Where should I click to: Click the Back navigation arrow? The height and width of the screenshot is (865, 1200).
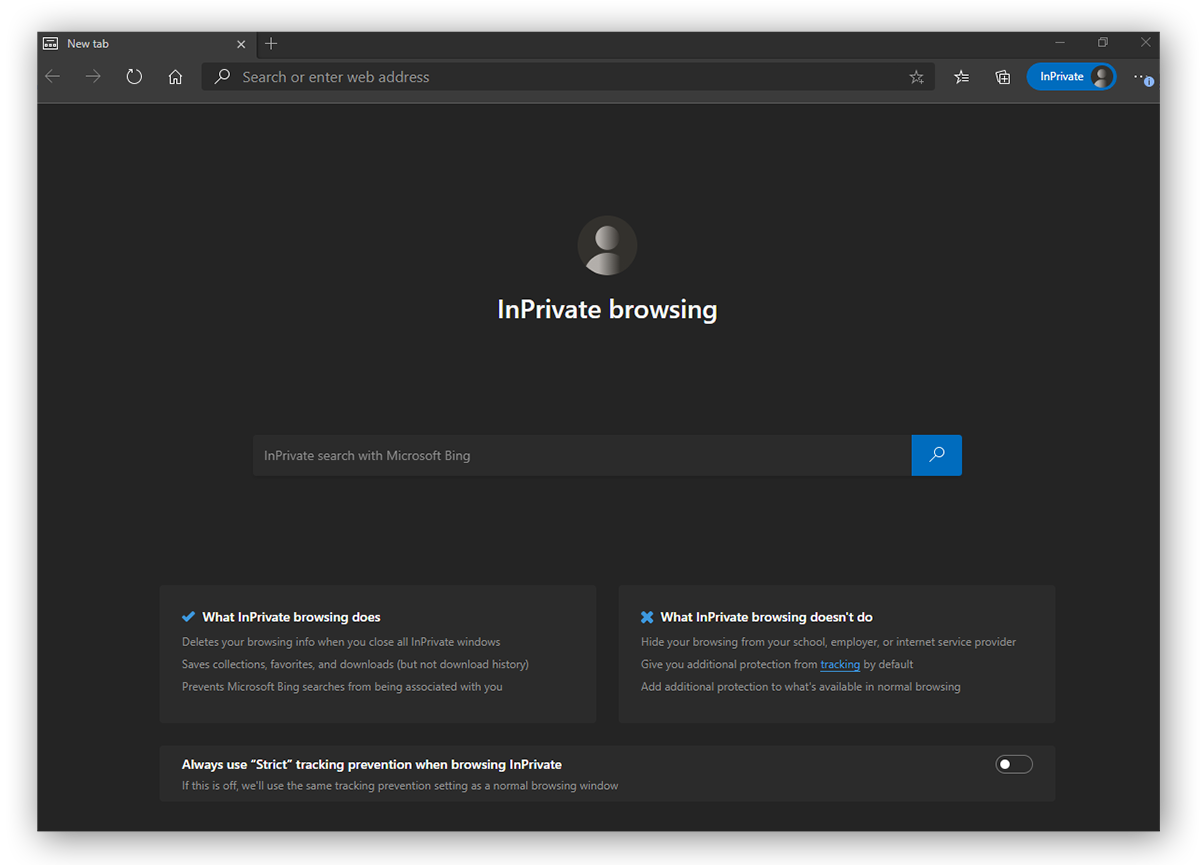coord(53,77)
